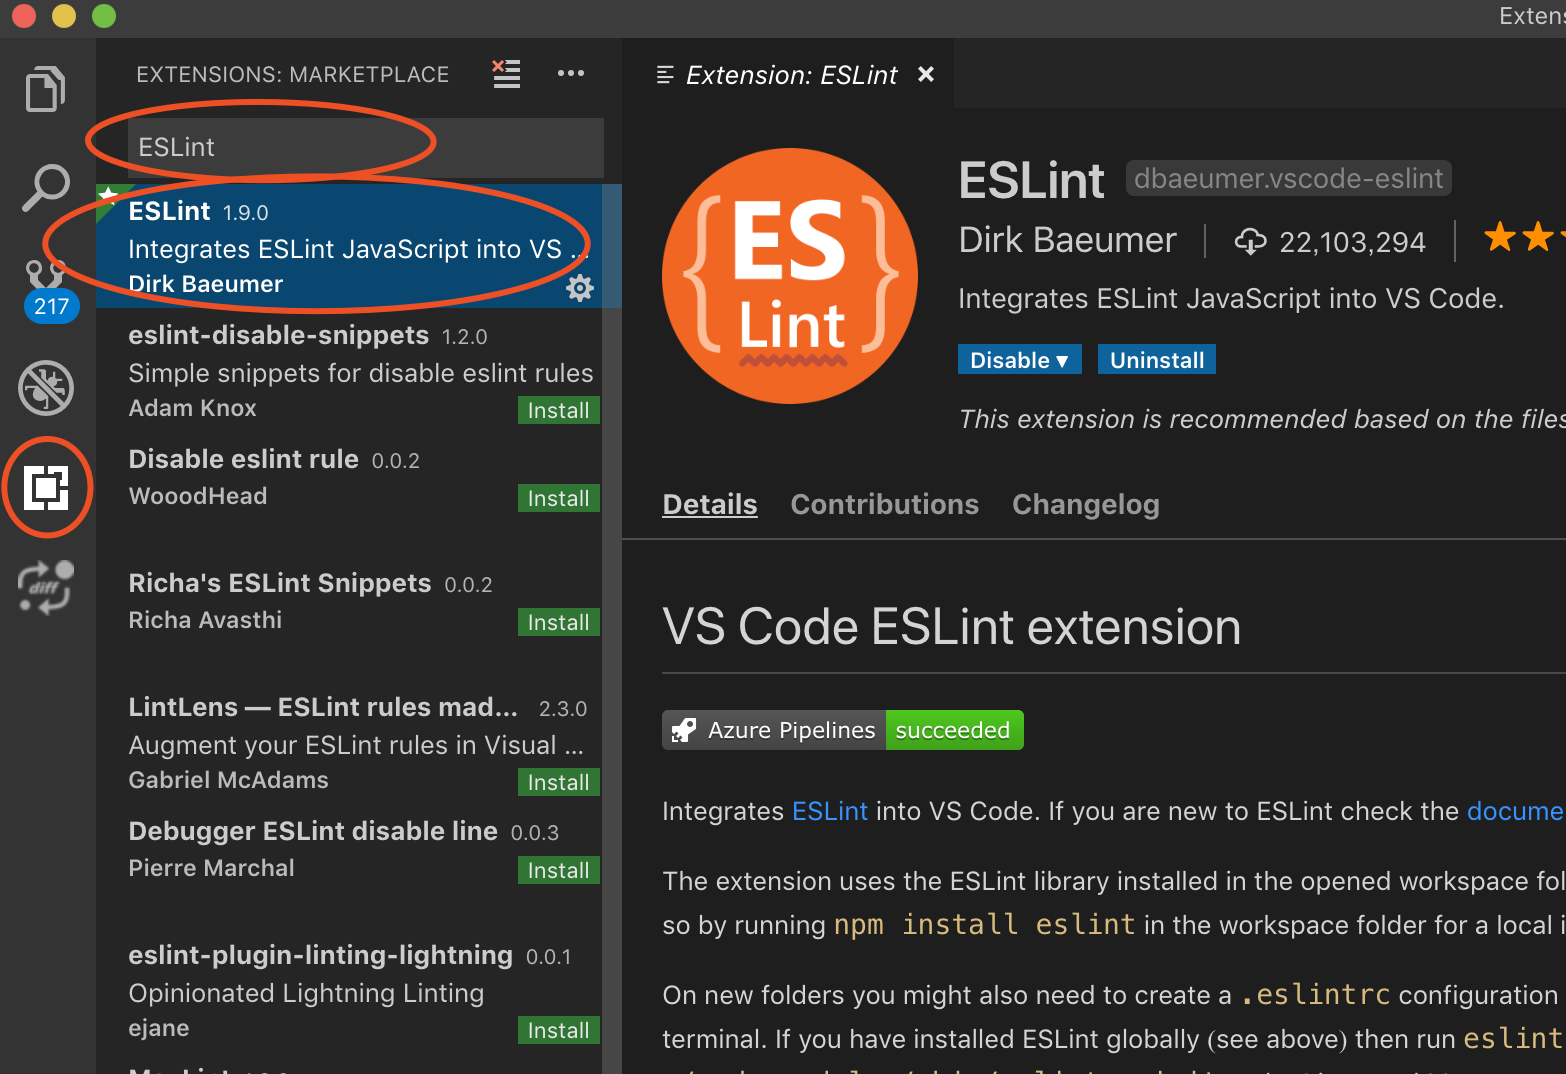Open the Debug view in activity bar
Image resolution: width=1566 pixels, height=1074 pixels.
click(x=46, y=387)
